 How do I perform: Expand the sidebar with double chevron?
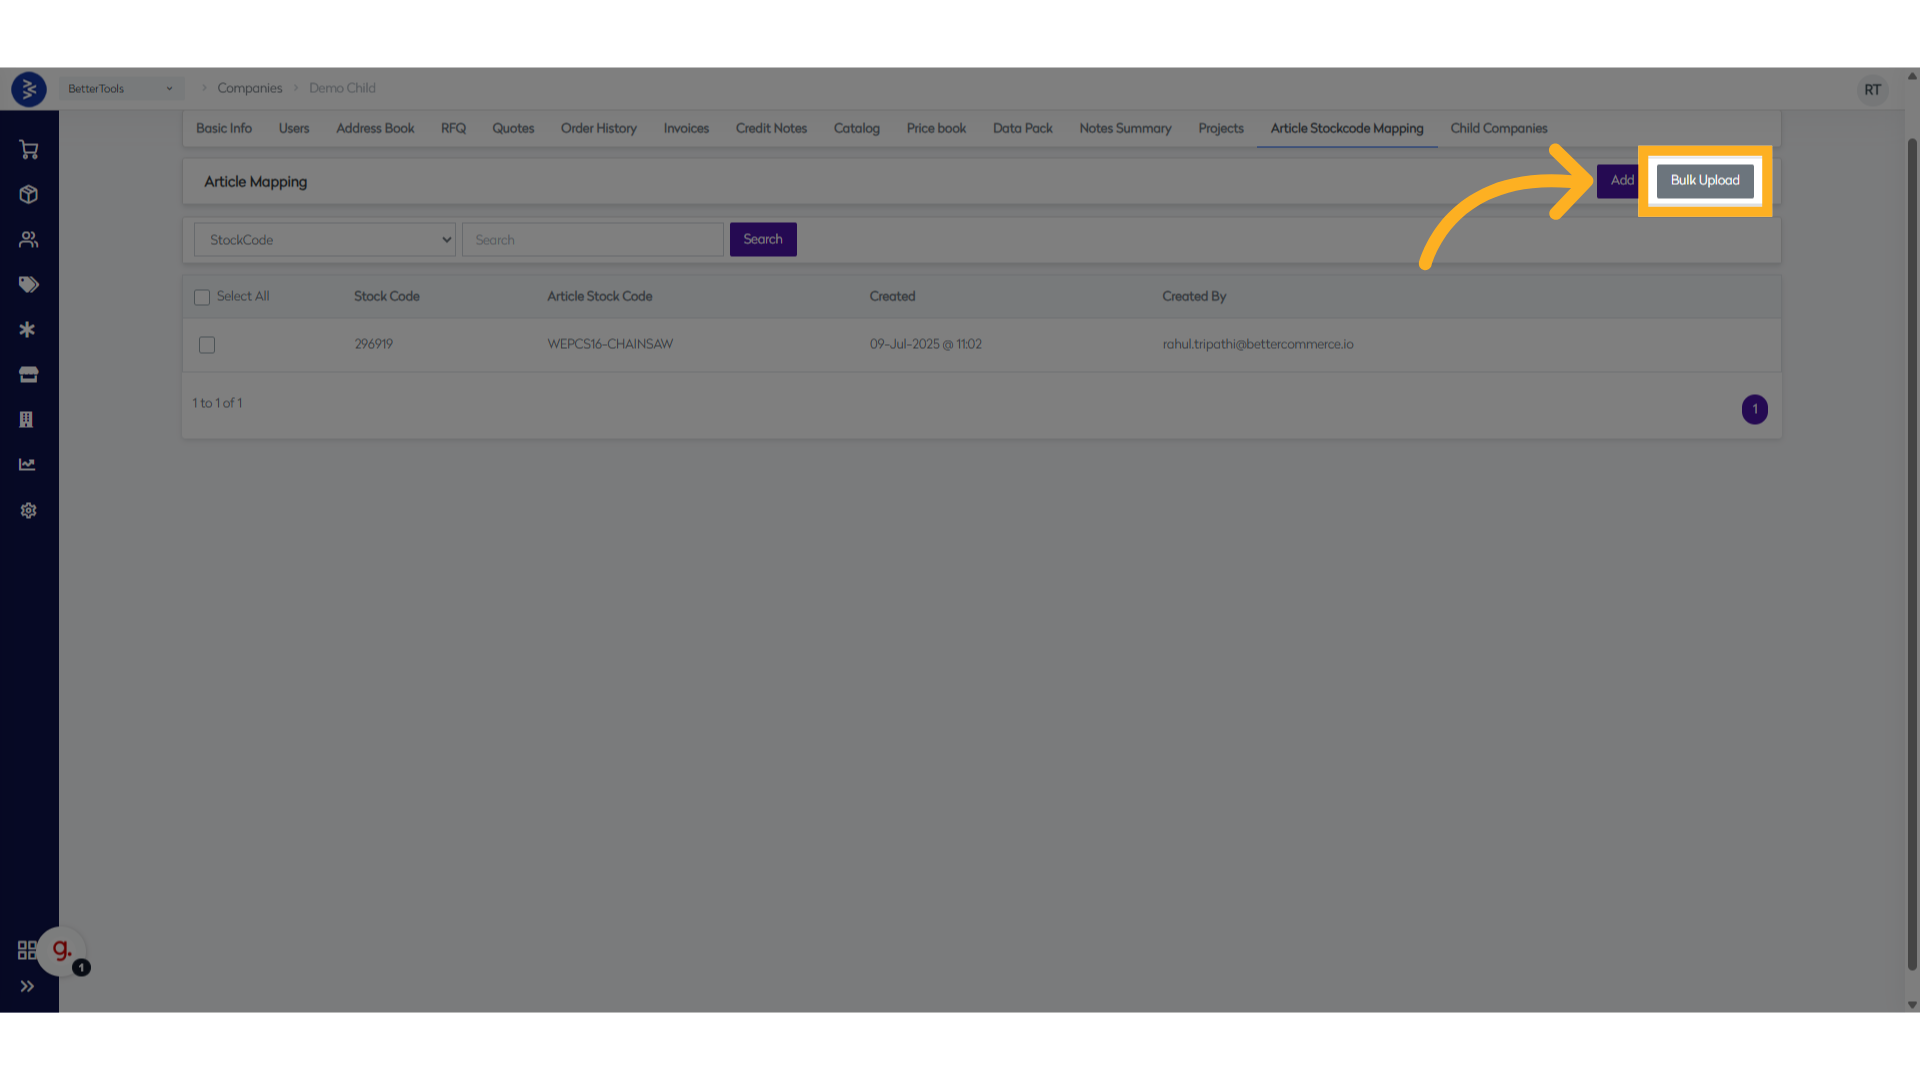coord(27,986)
